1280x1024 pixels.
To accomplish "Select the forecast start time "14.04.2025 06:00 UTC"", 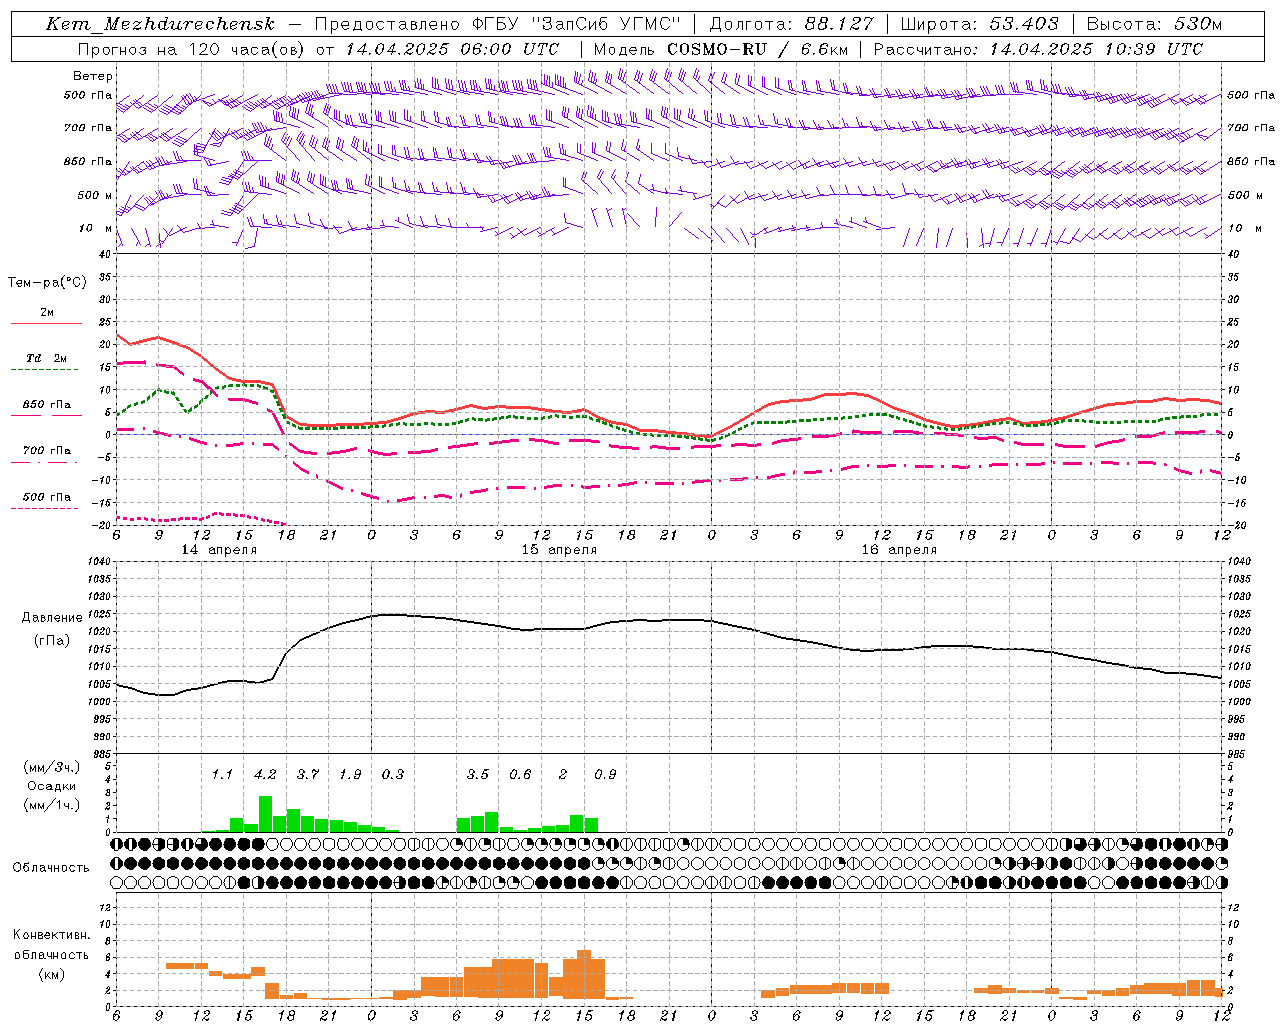I will coord(452,49).
